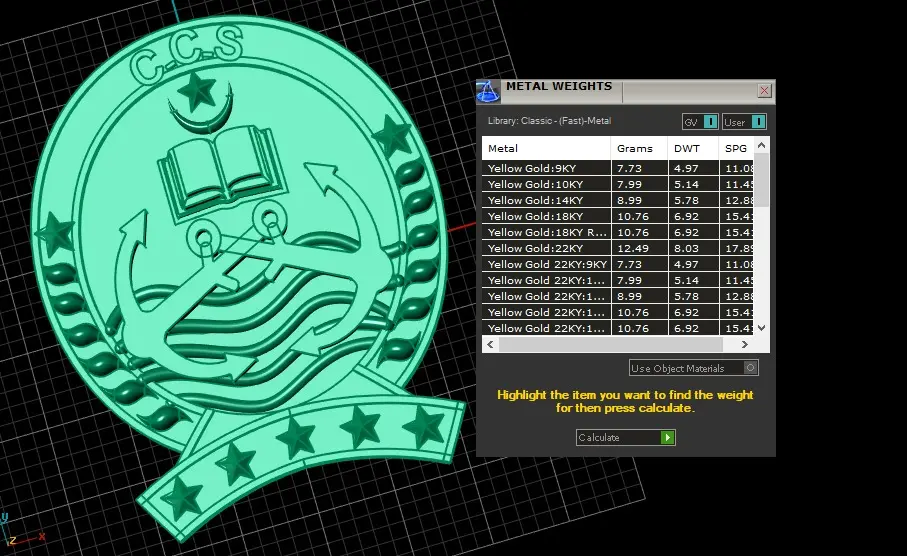The image size is (907, 556).
Task: Sort by the Grams column header
Action: [x=639, y=148]
